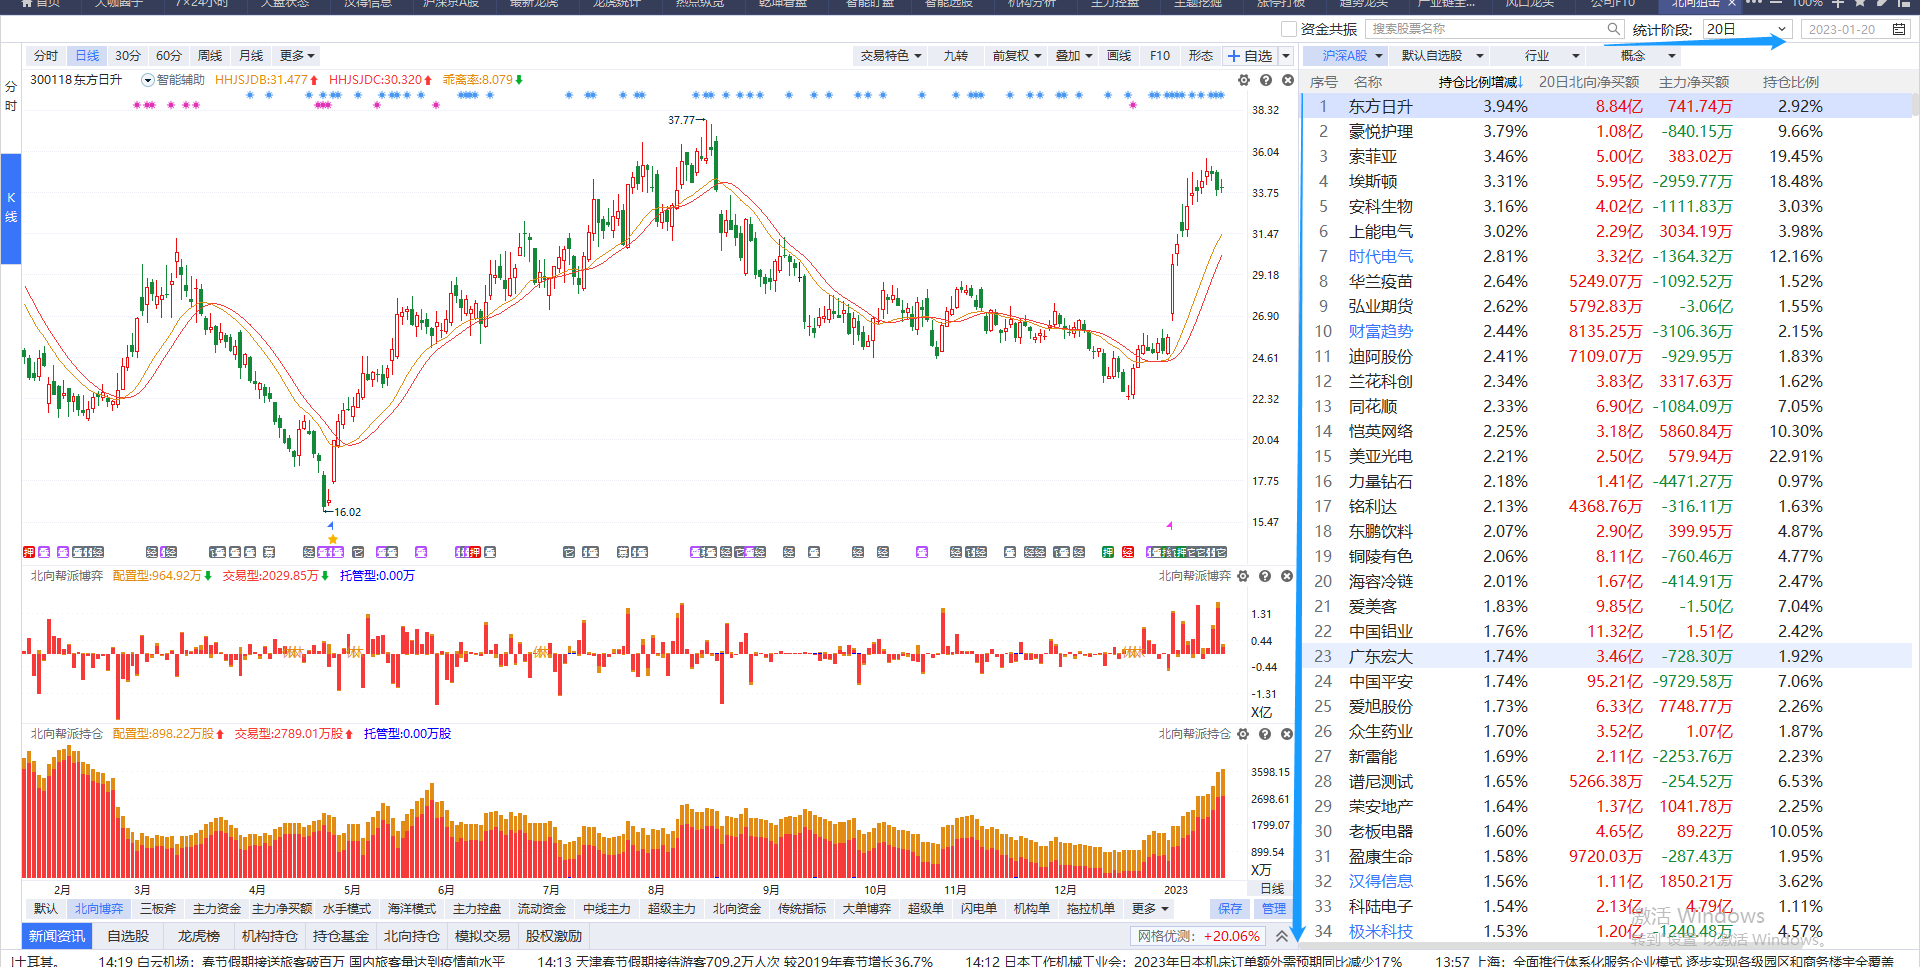The image size is (1920, 967).
Task: Open help icon for 北向帮派博弈 panel
Action: tap(1265, 576)
